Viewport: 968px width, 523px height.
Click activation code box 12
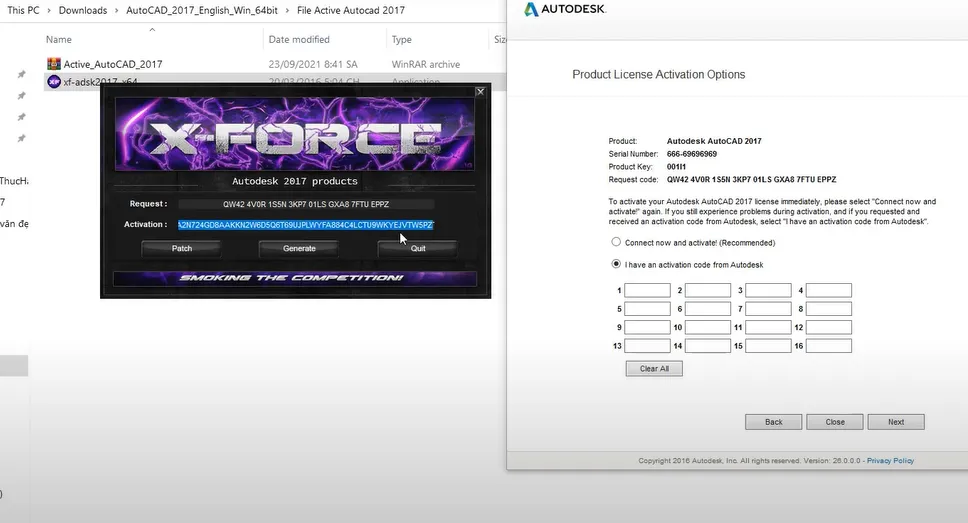point(828,327)
